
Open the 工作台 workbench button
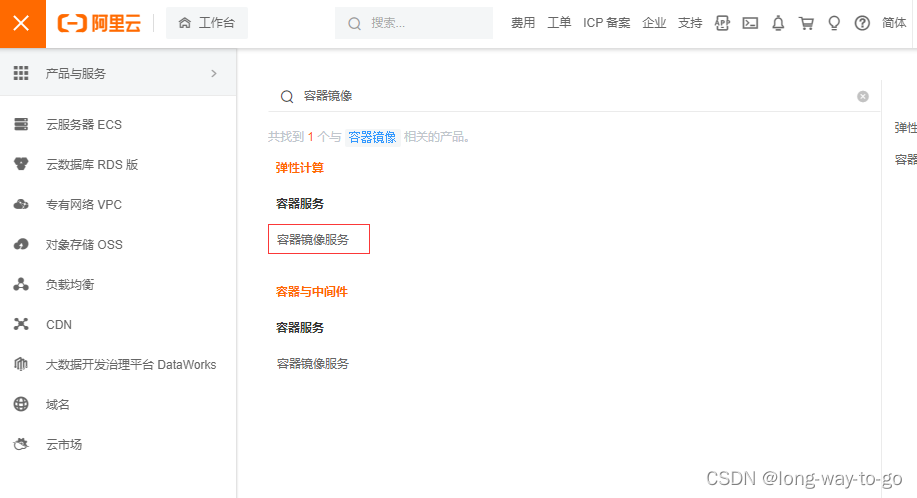click(x=207, y=23)
